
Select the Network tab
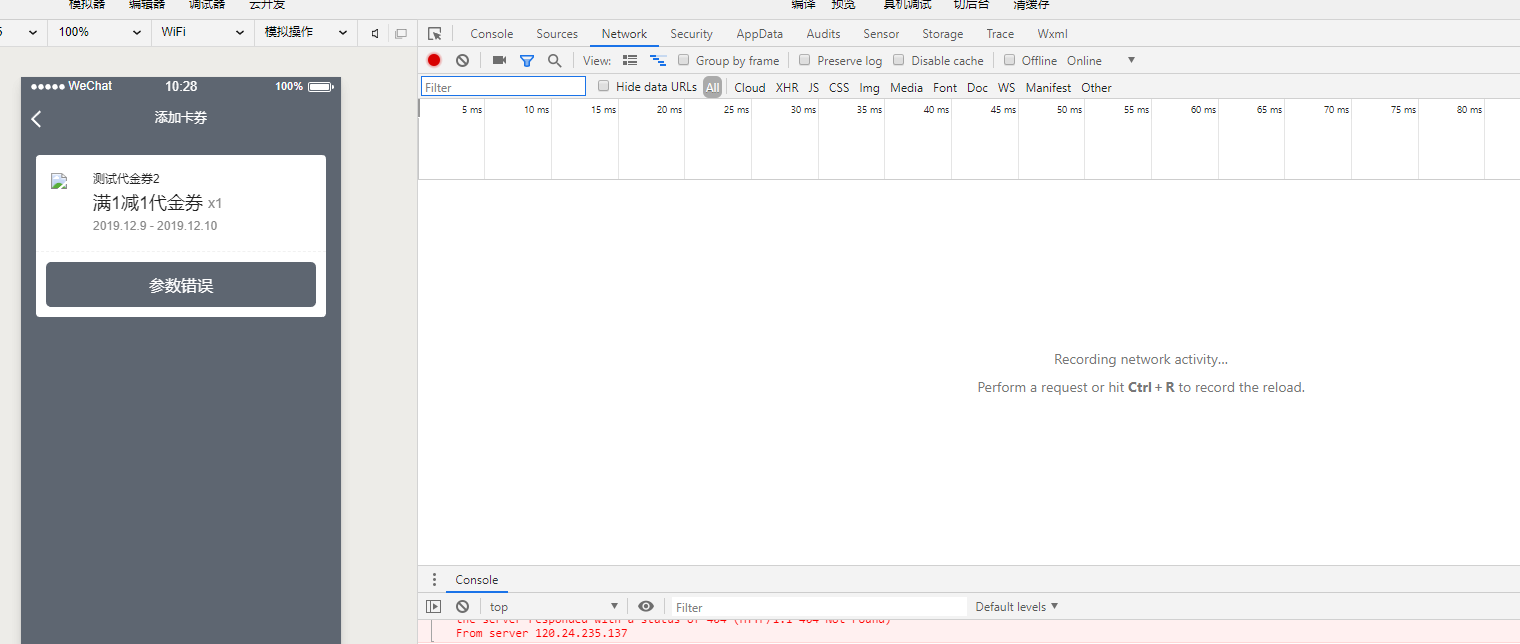[624, 34]
